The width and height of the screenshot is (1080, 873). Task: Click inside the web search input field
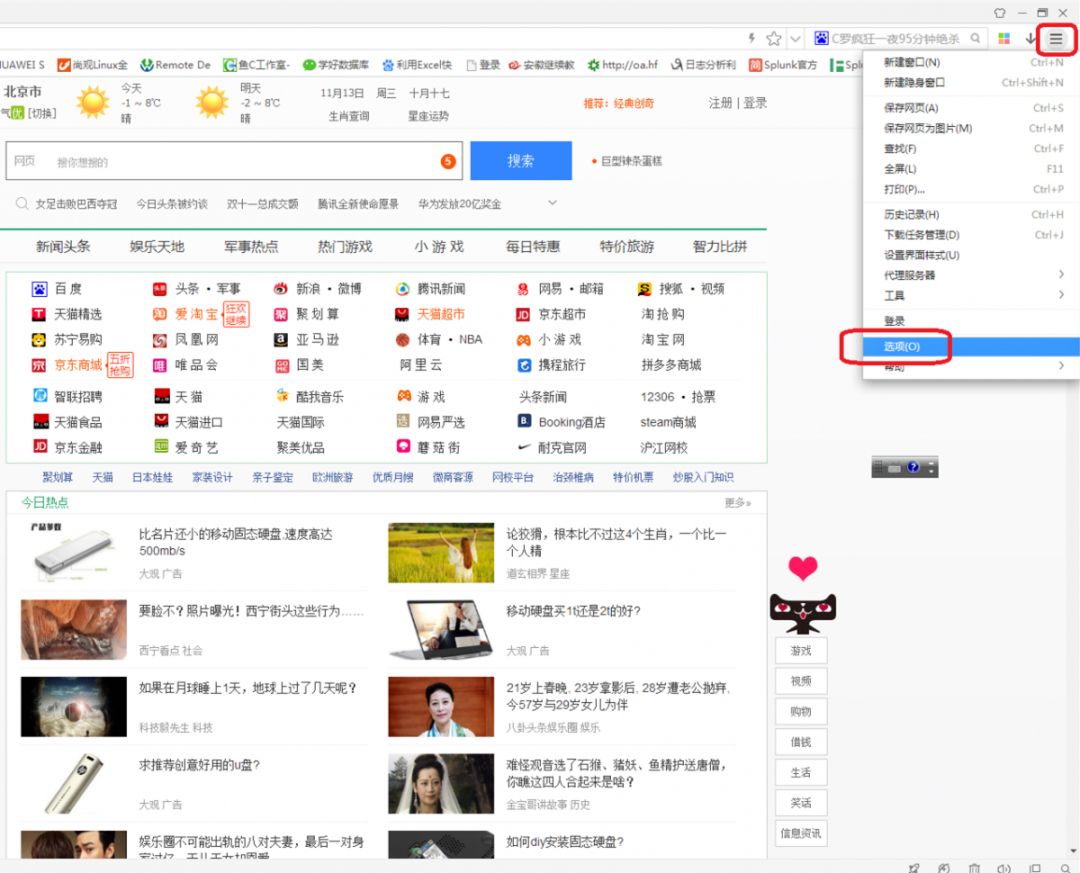234,161
